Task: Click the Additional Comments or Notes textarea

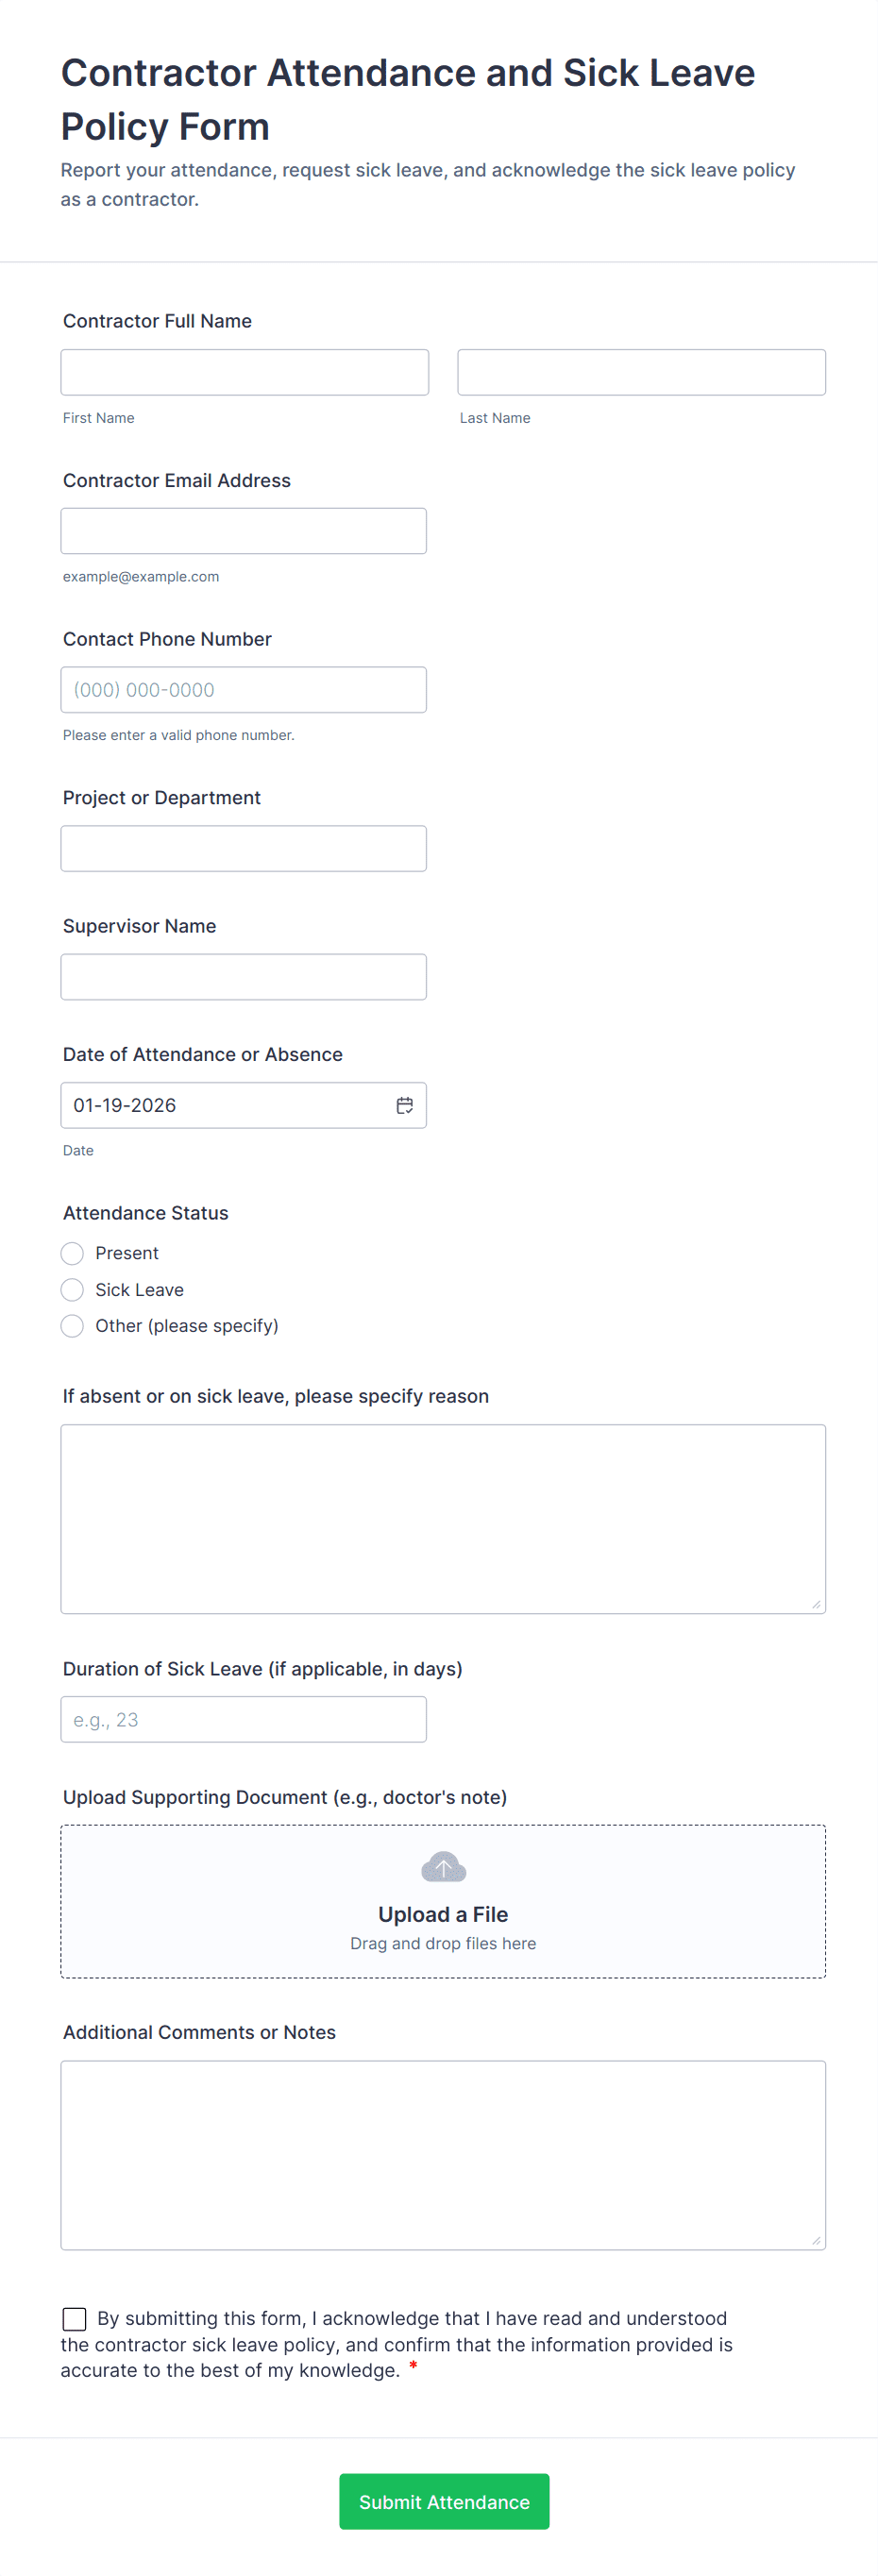Action: click(x=443, y=2154)
